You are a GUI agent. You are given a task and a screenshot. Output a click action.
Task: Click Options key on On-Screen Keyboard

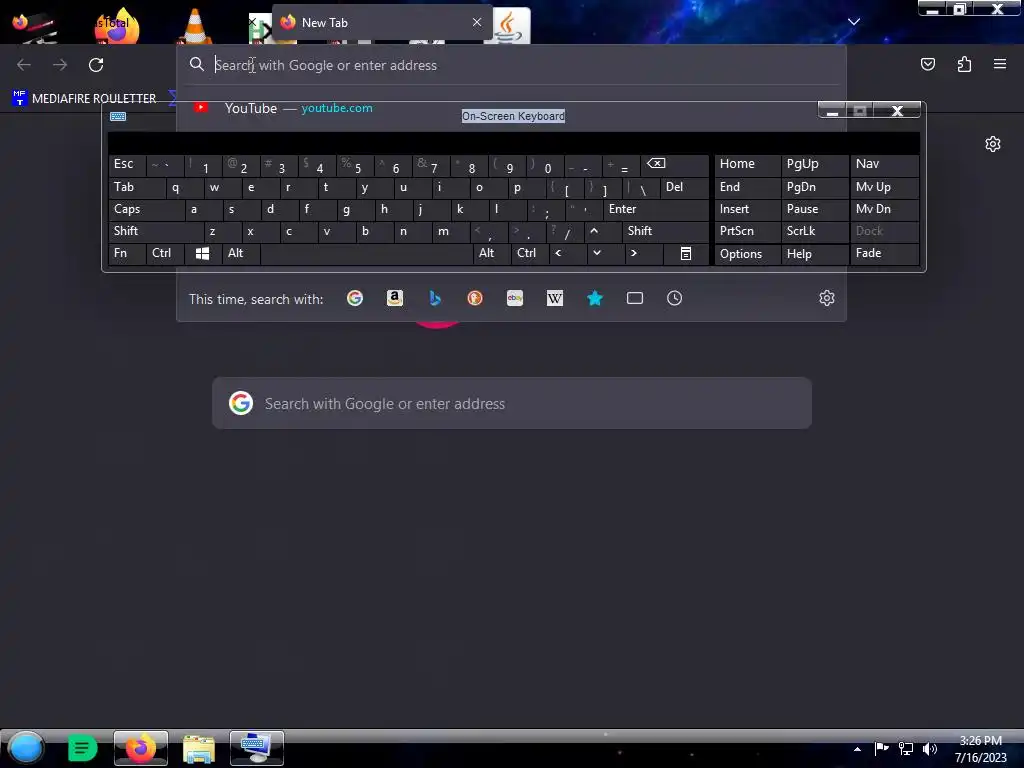pos(747,254)
